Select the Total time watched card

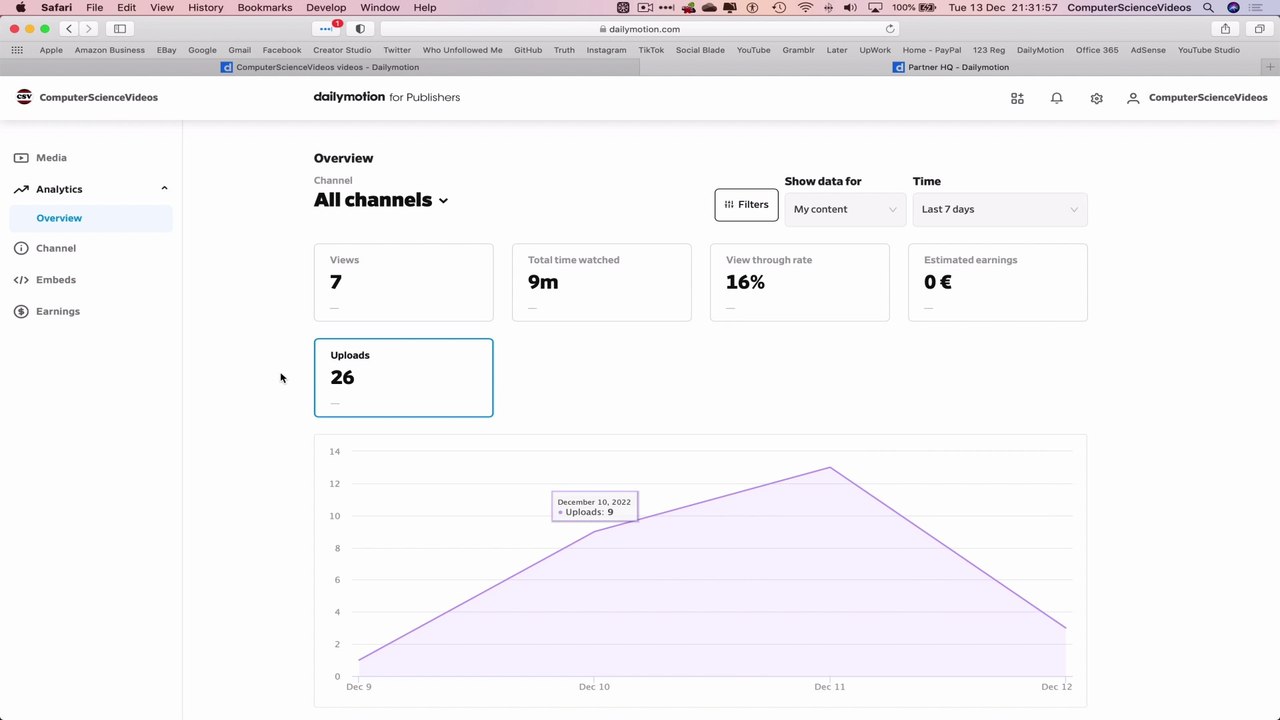(602, 282)
